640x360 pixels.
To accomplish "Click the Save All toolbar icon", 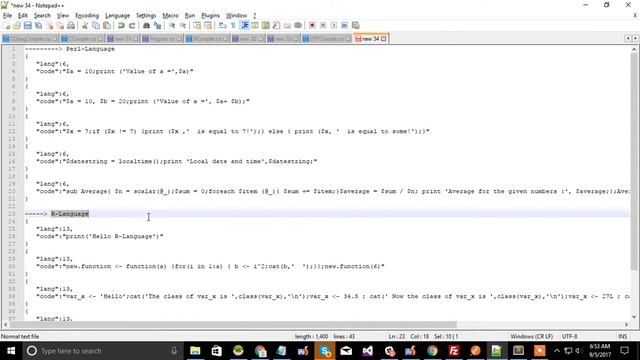I will 38,26.
